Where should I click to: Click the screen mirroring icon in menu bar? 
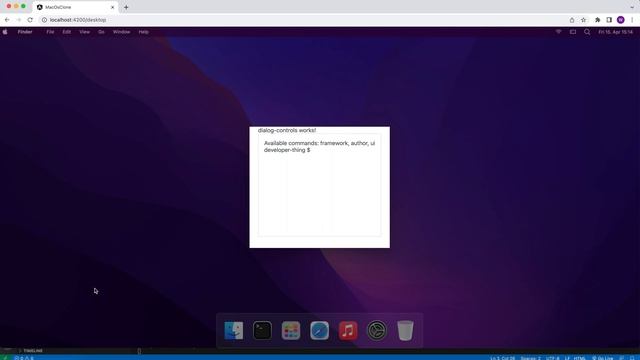point(573,31)
